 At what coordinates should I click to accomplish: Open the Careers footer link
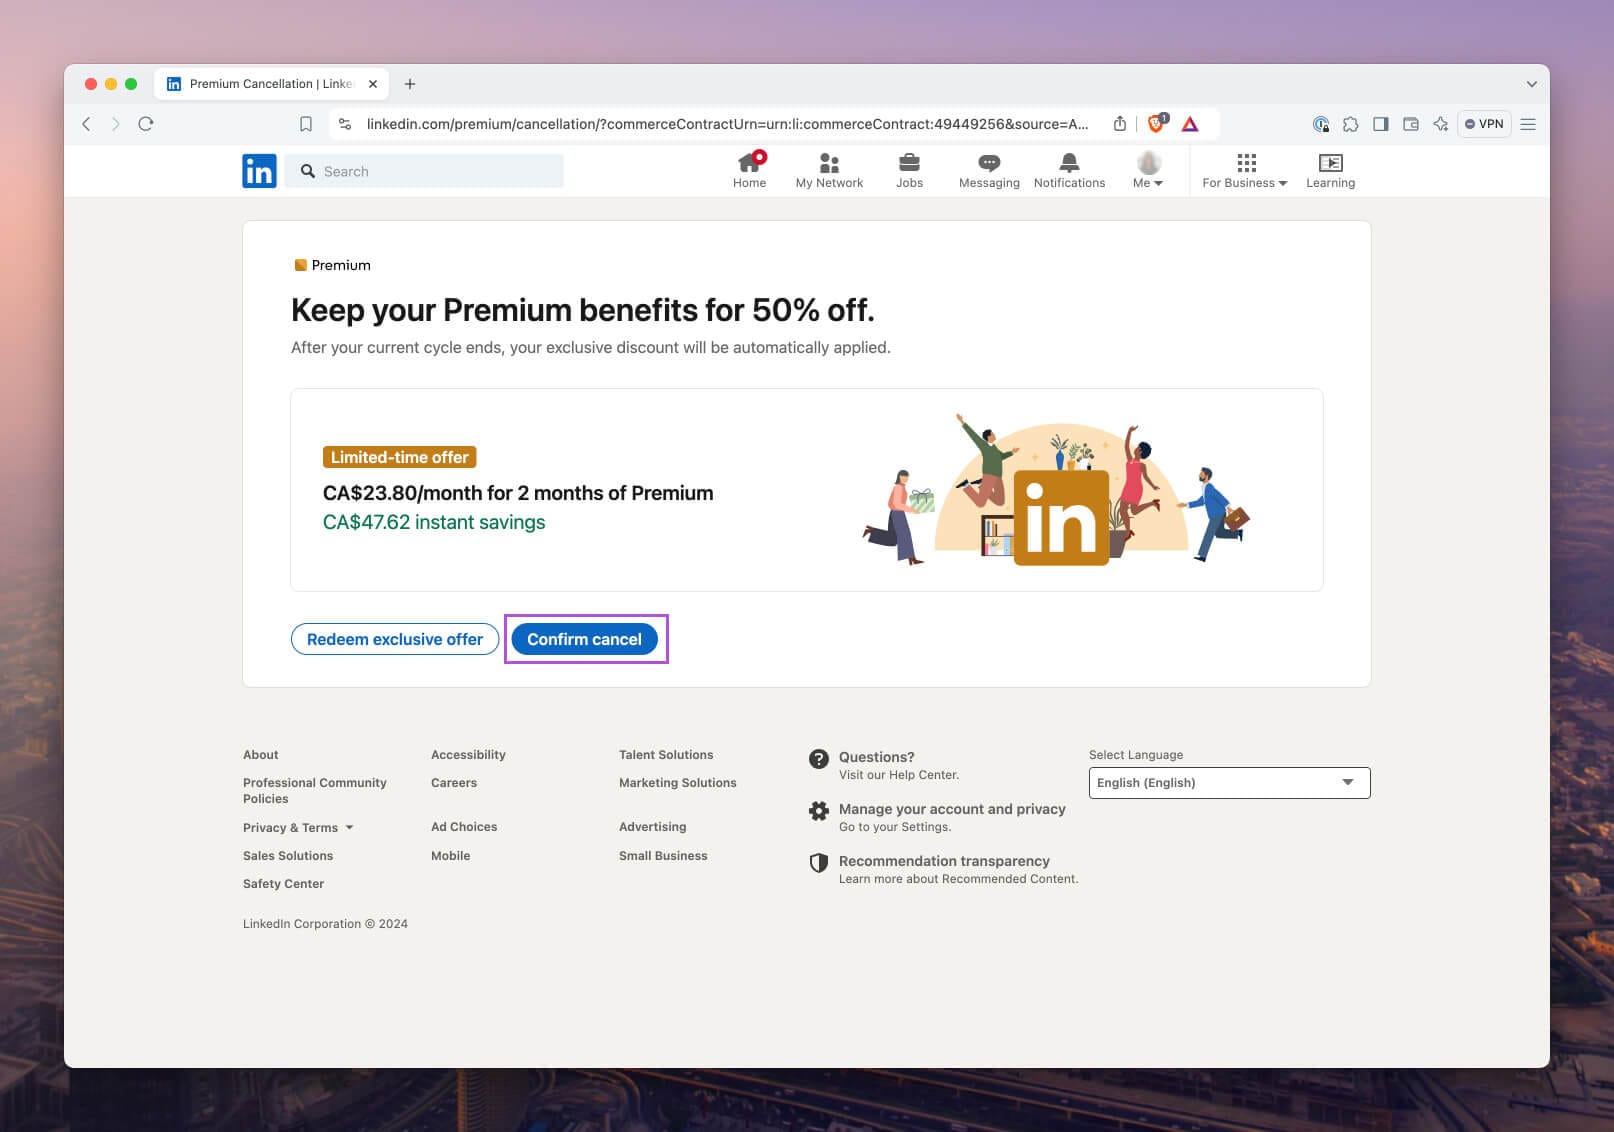pos(454,783)
